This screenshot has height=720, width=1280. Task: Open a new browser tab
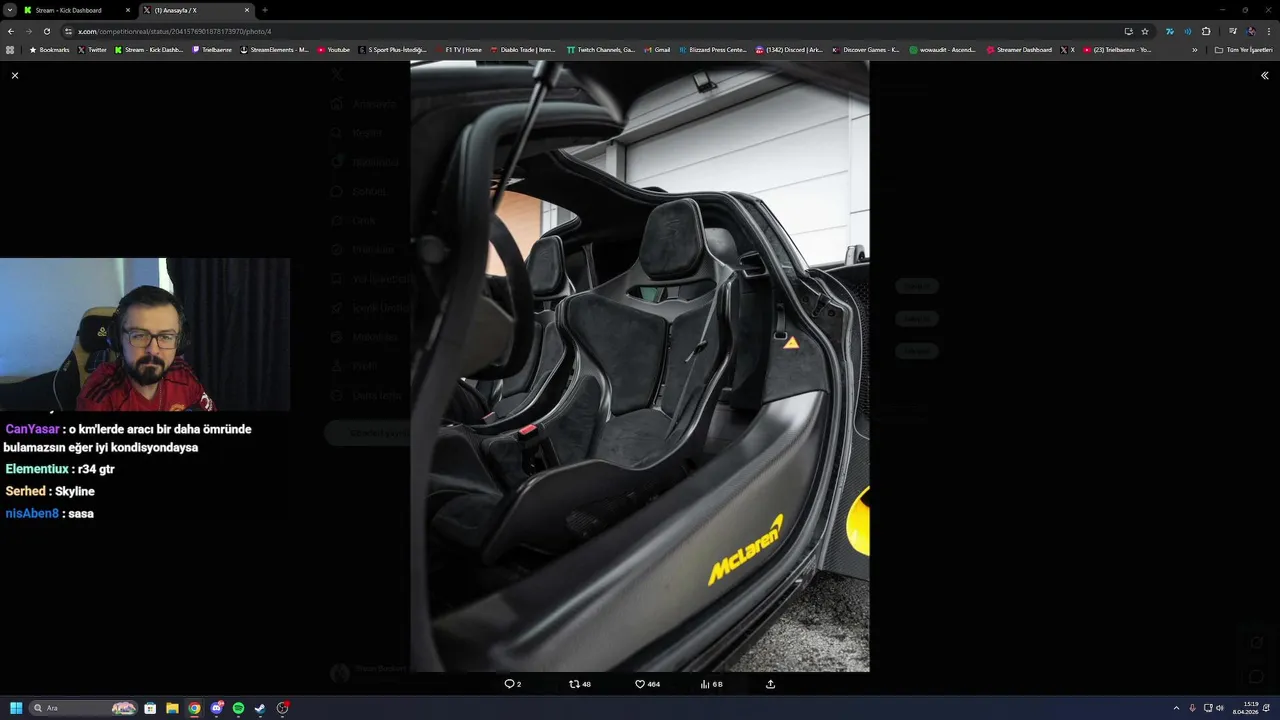click(265, 10)
